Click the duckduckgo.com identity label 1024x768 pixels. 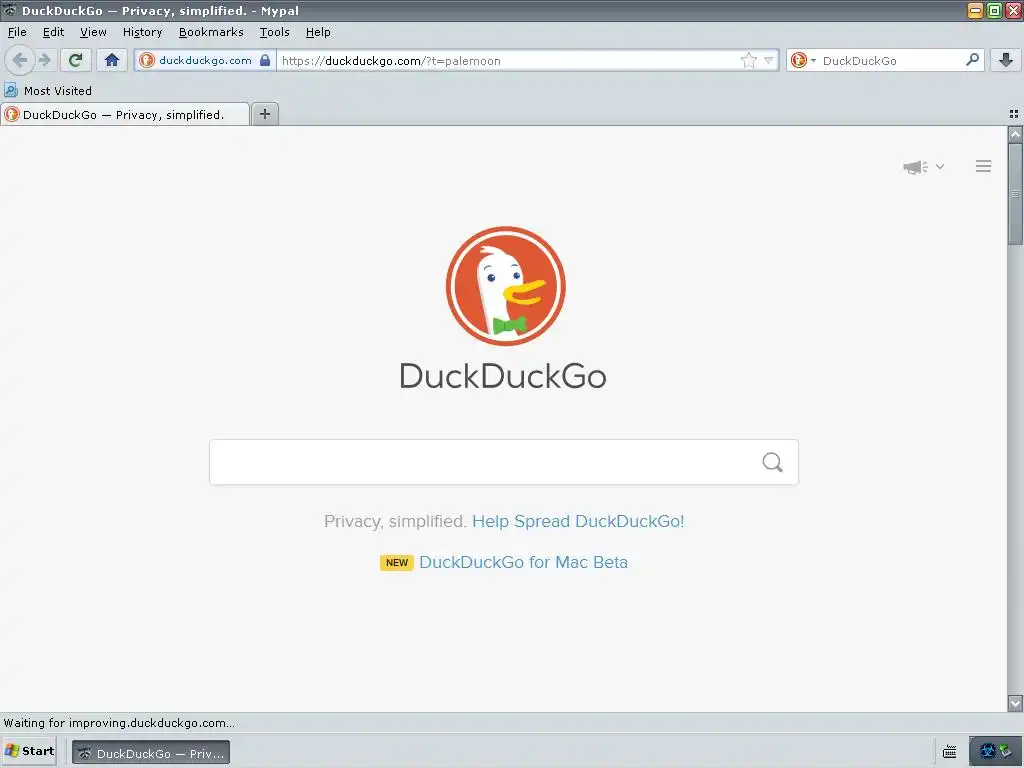205,60
